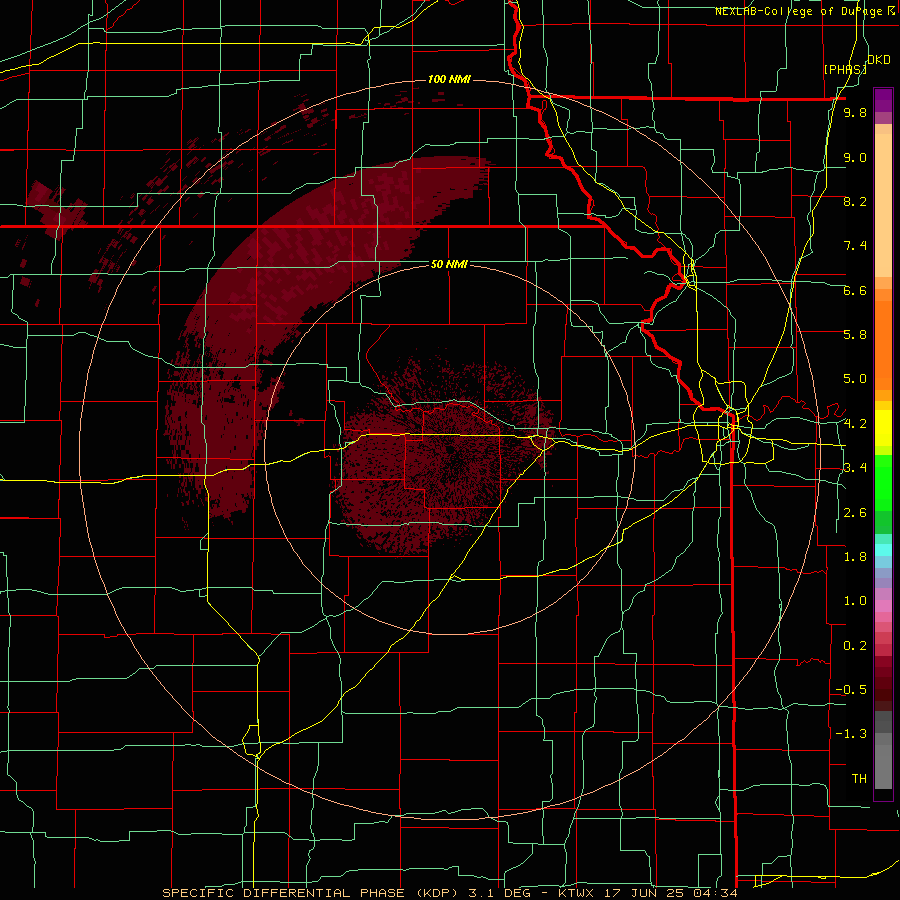The height and width of the screenshot is (900, 900).
Task: Select the bottom KDP product caption text
Action: coord(449,893)
